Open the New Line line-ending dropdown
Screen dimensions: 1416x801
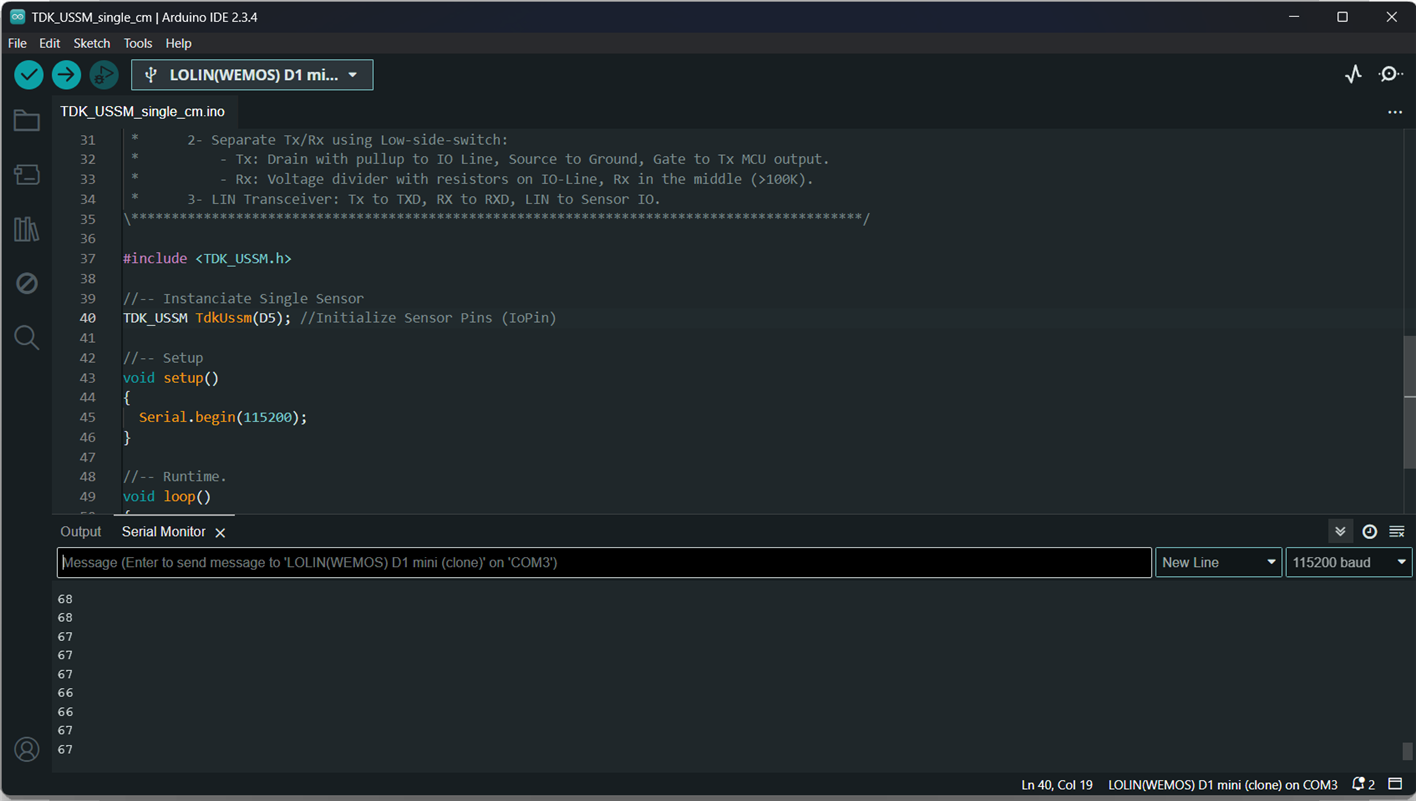pos(1218,563)
